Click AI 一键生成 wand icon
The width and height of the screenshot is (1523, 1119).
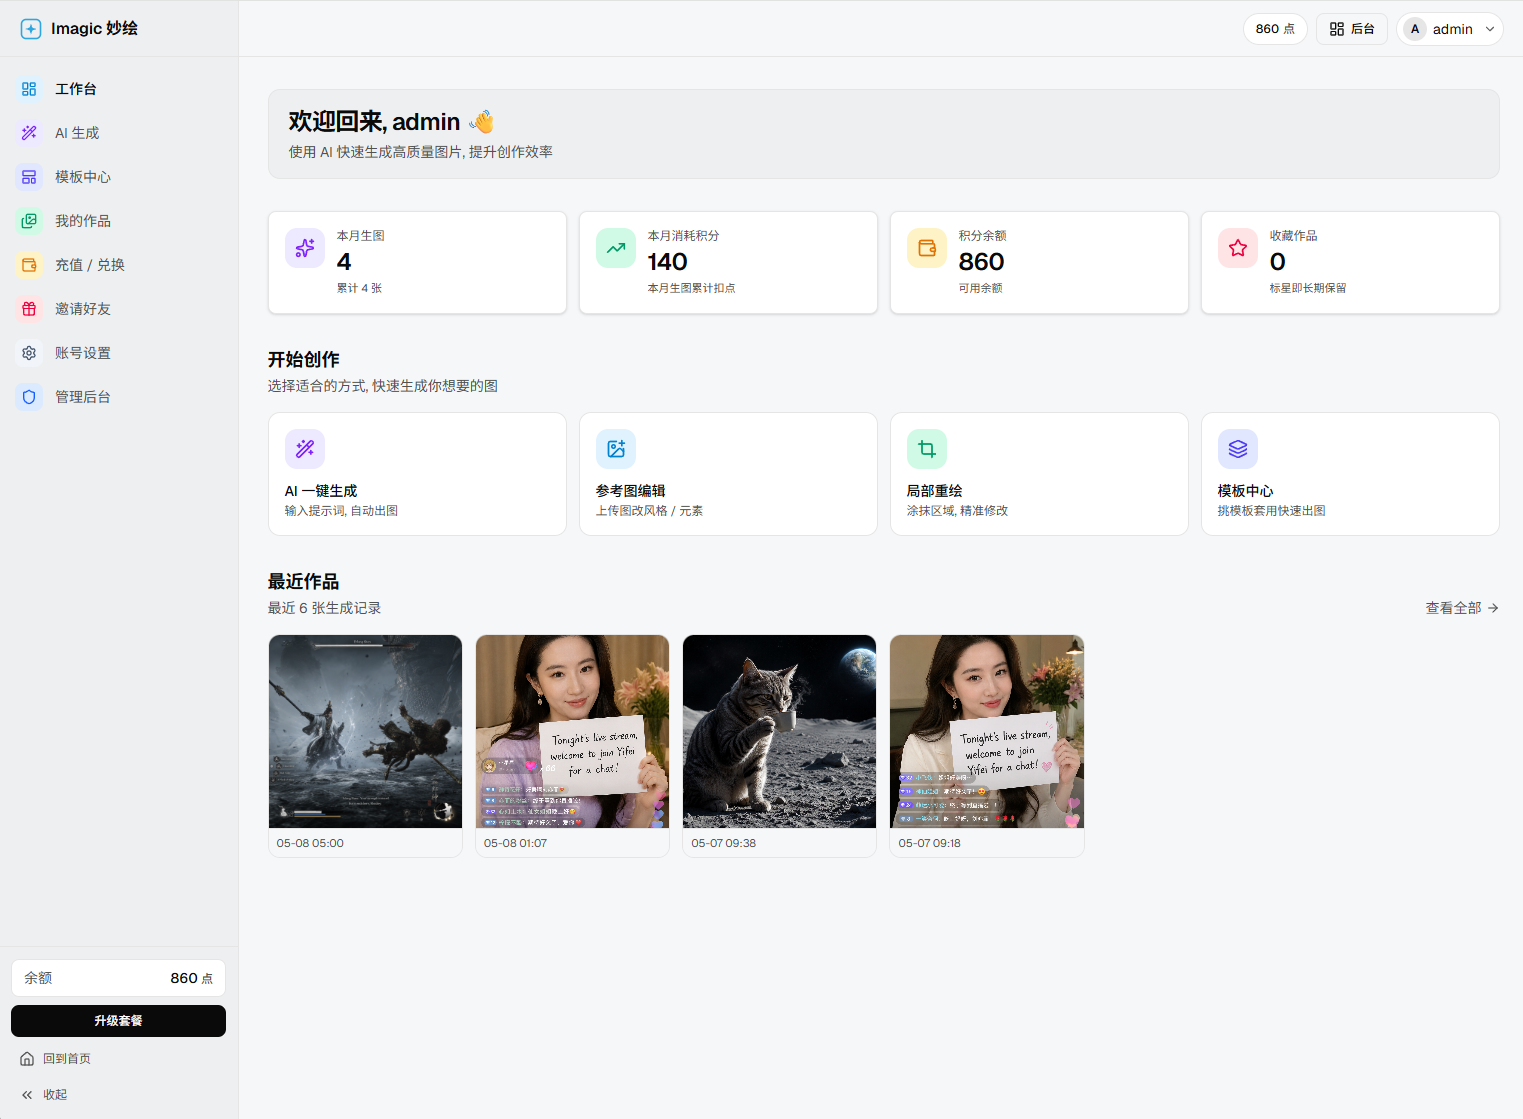305,449
